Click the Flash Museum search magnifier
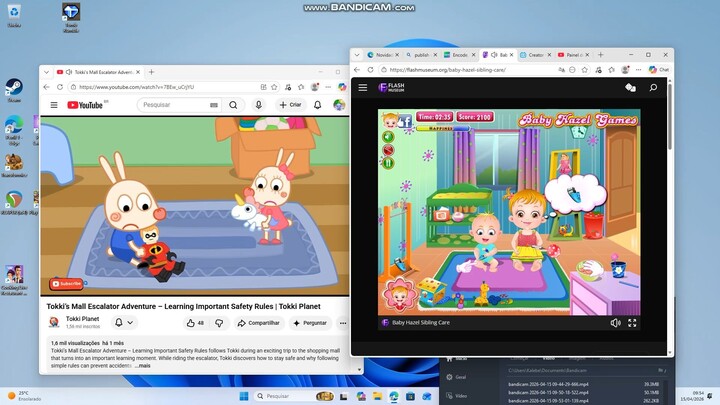The height and width of the screenshot is (405, 720). tap(653, 88)
